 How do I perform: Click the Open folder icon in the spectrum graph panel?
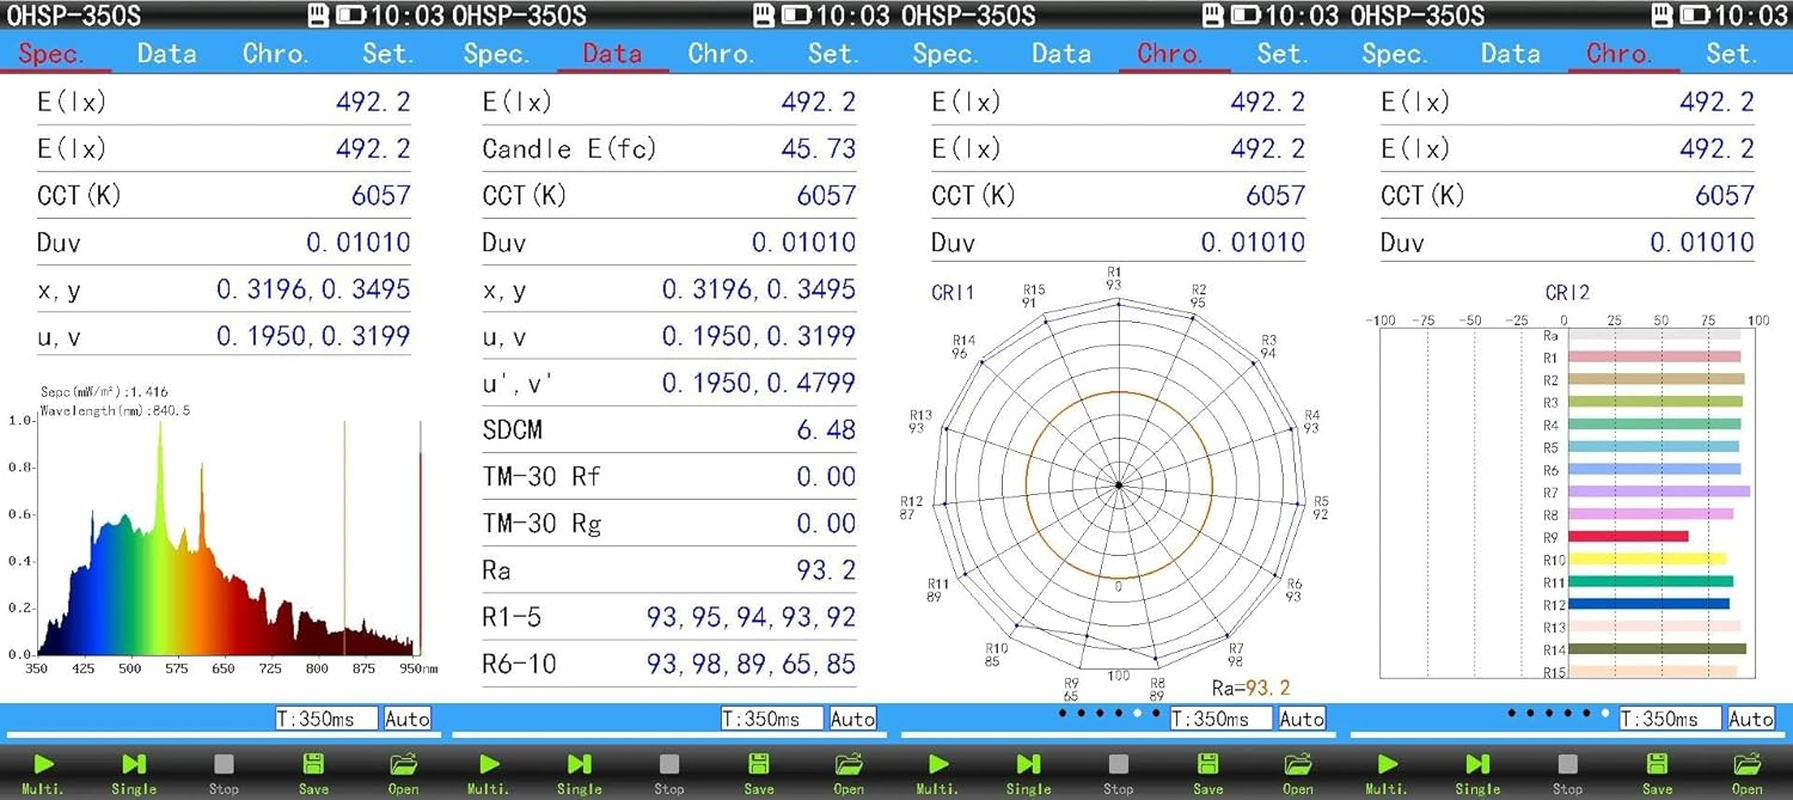pyautogui.click(x=403, y=766)
